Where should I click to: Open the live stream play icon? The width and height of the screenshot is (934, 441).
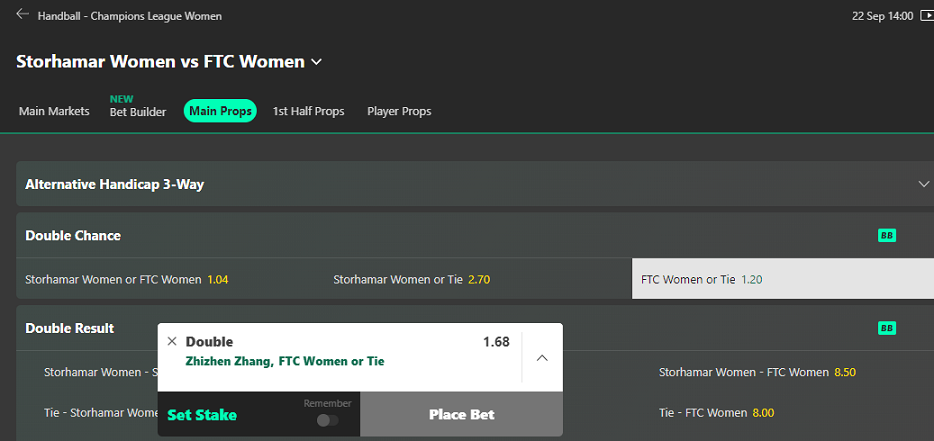pos(925,16)
